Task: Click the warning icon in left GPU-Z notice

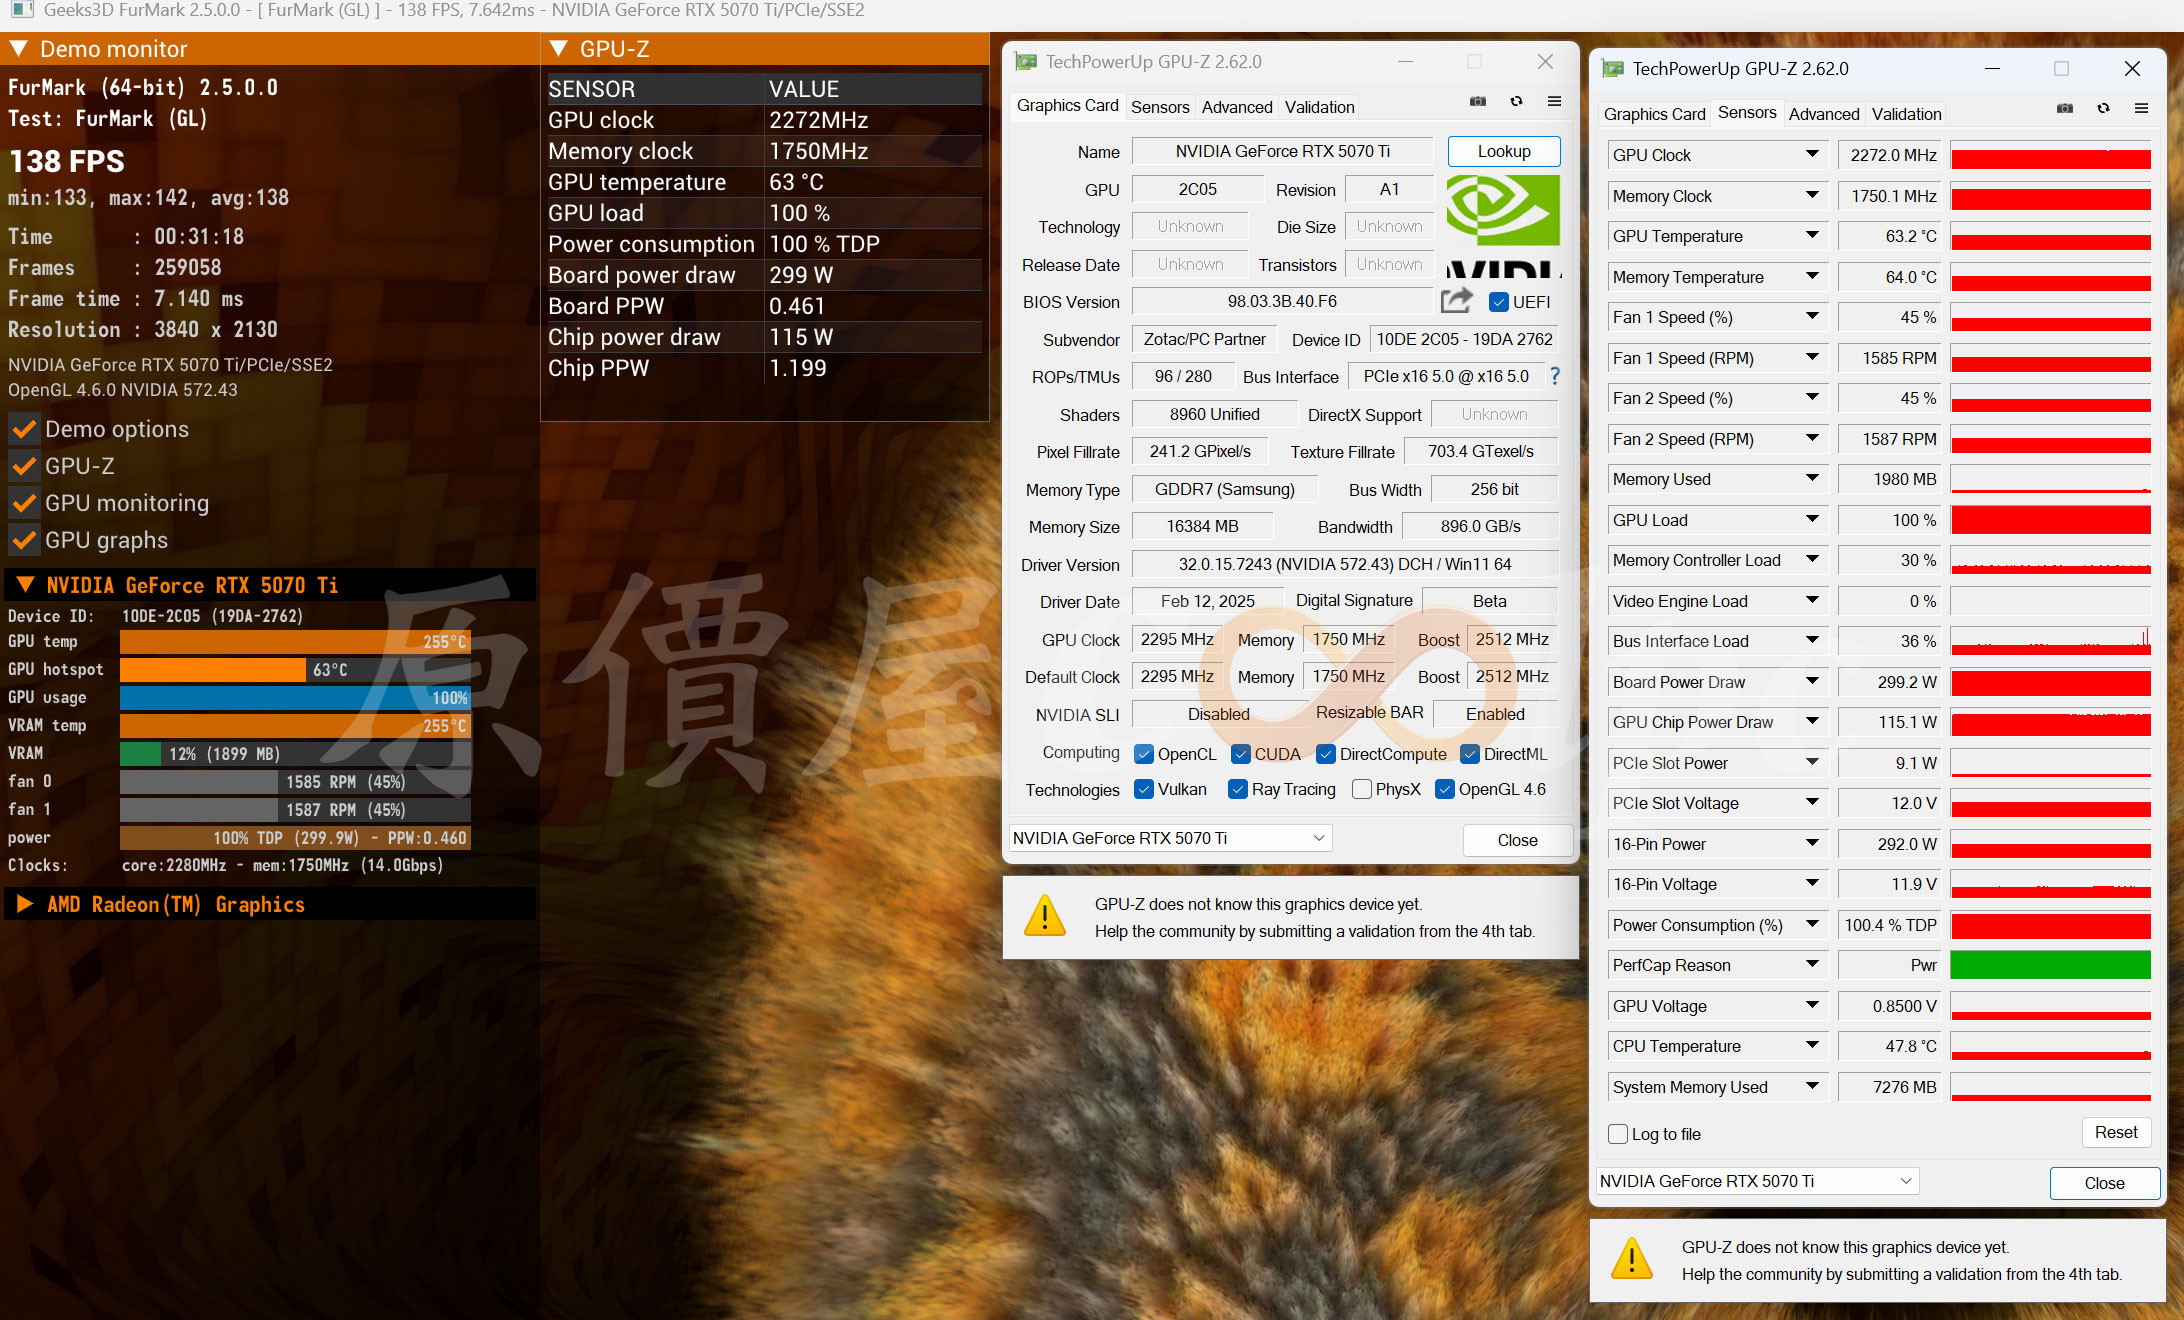Action: point(1045,915)
